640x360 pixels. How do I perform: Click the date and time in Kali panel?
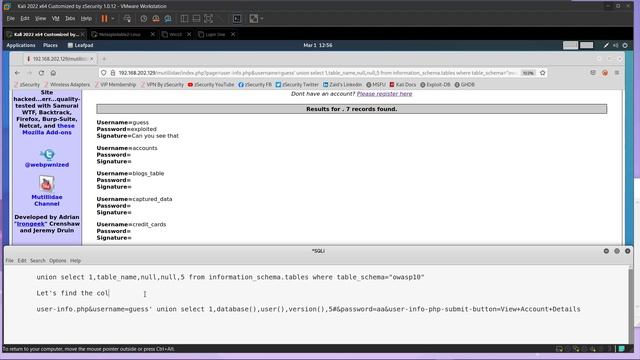pyautogui.click(x=318, y=45)
